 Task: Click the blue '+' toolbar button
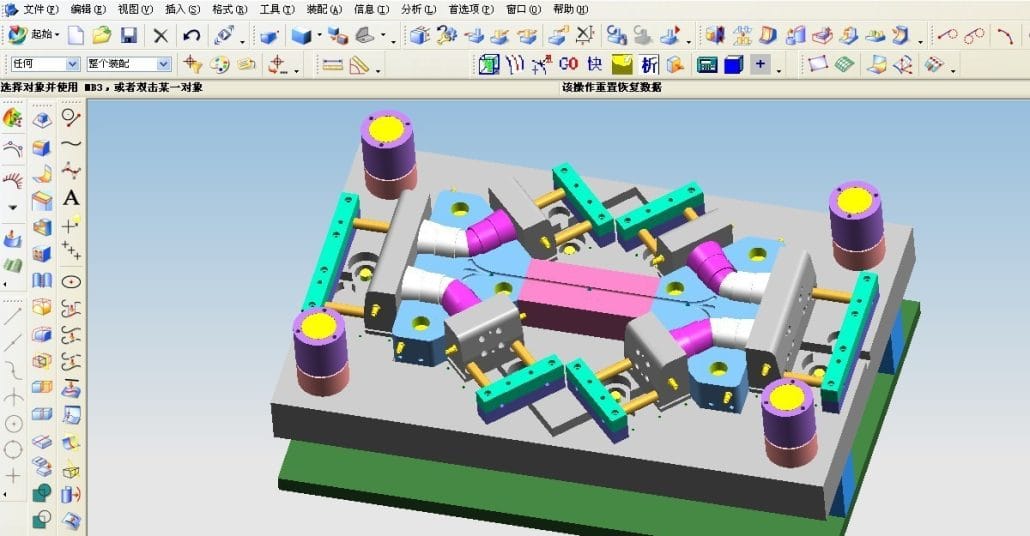[761, 65]
